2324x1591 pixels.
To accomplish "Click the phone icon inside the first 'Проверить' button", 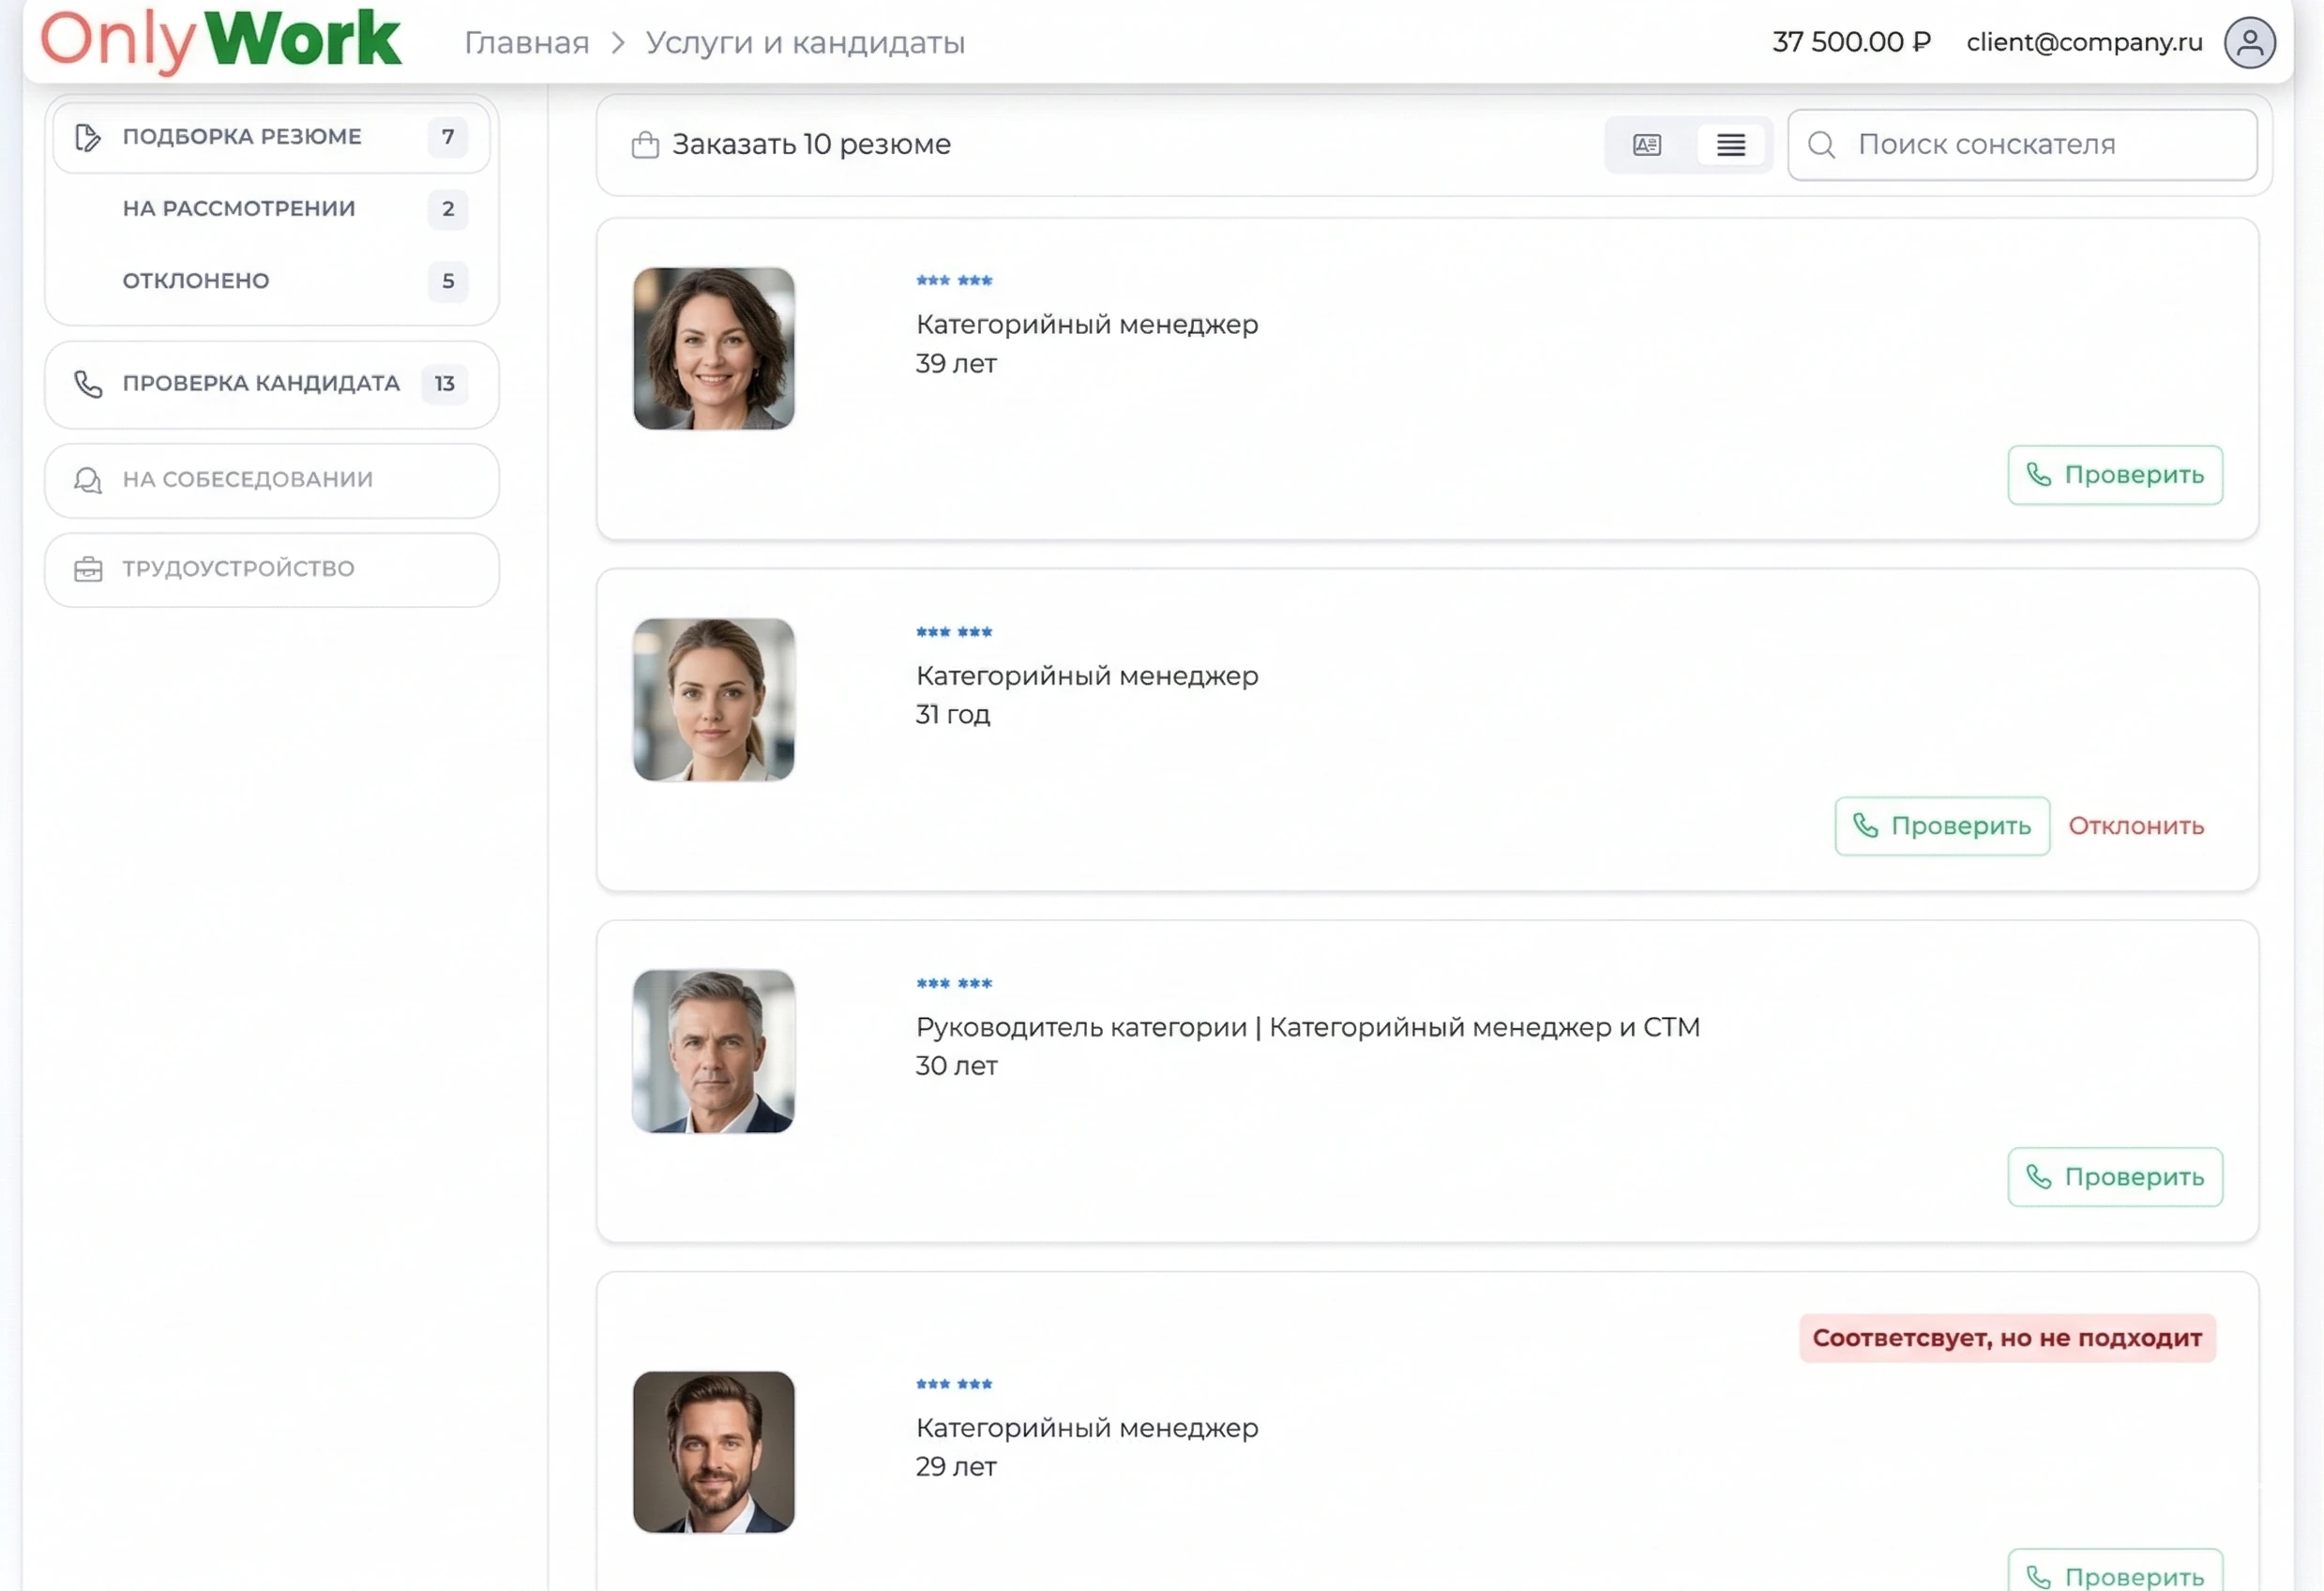I will 2038,475.
